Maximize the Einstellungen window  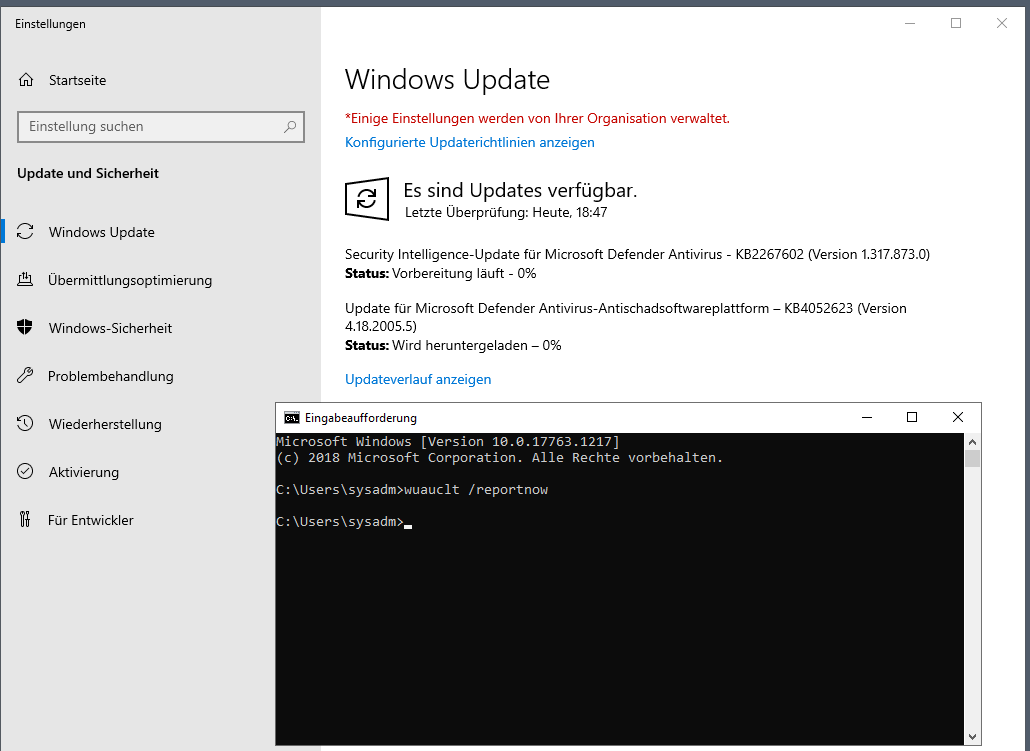[x=956, y=24]
